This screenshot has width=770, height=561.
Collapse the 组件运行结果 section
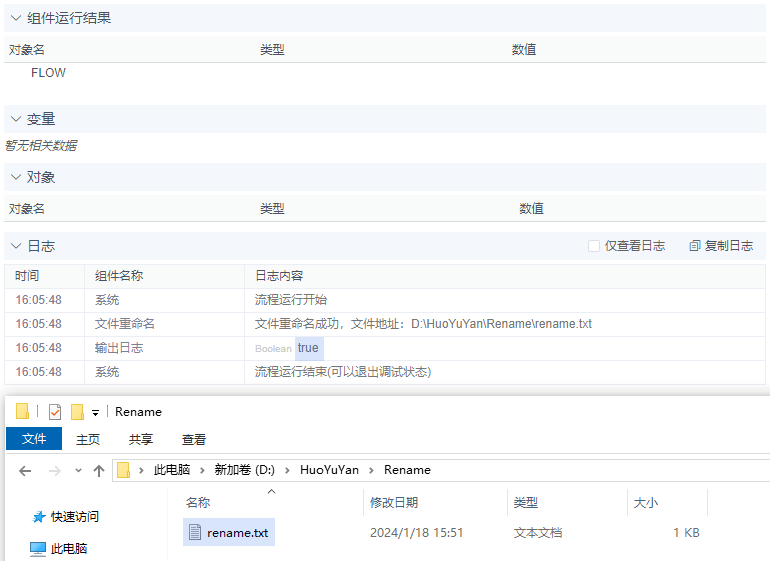(16, 18)
